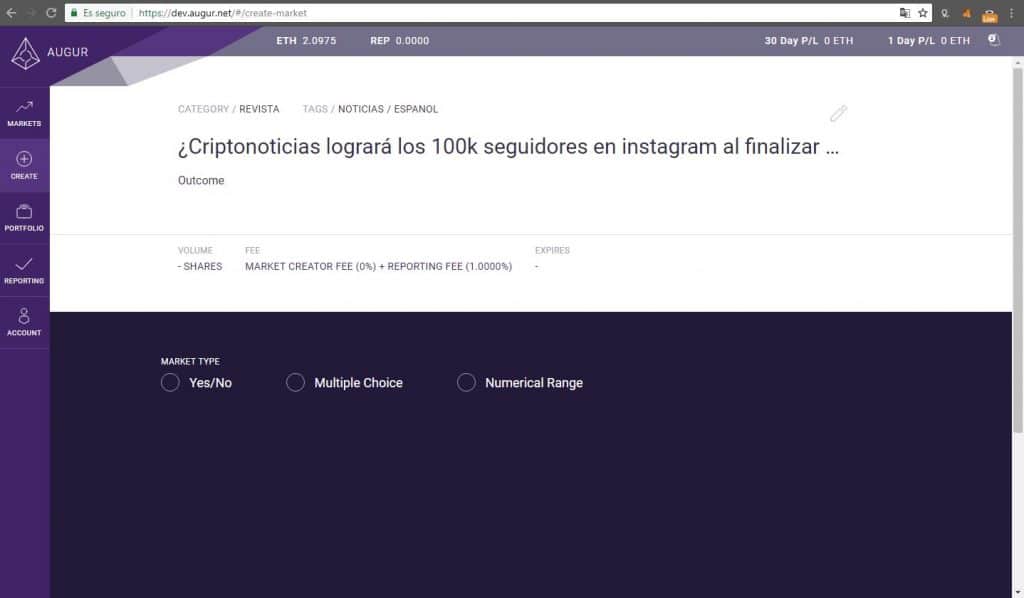The width and height of the screenshot is (1024, 598).
Task: Open the Chrome three-dot menu
Action: pyautogui.click(x=1012, y=13)
